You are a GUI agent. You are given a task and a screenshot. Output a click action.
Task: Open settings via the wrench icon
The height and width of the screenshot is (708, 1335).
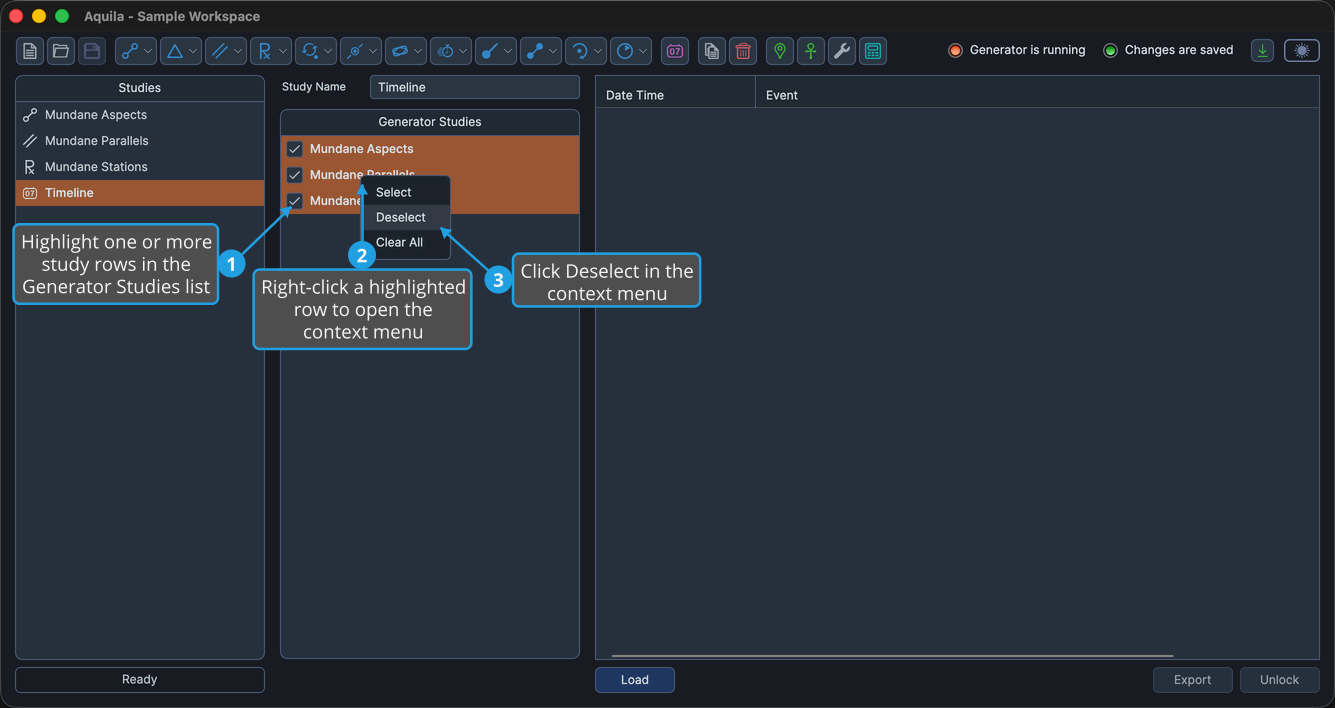click(x=842, y=51)
